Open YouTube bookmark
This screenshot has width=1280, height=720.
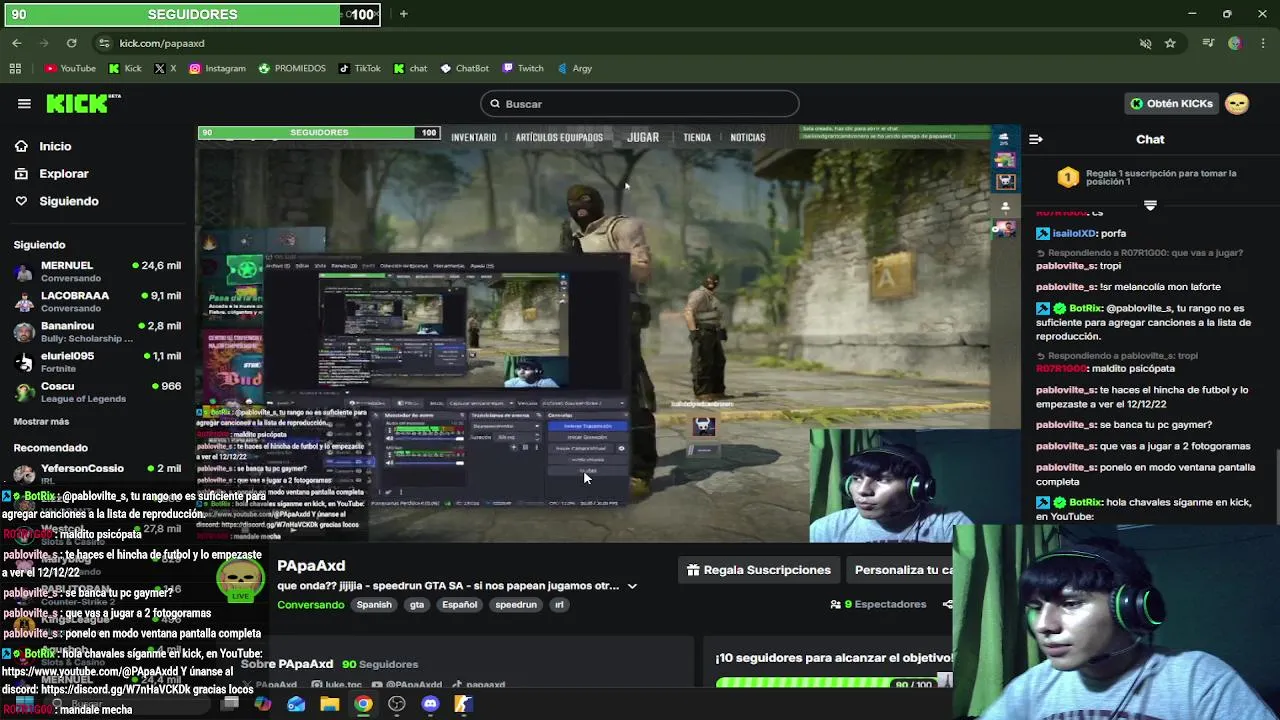[x=70, y=68]
